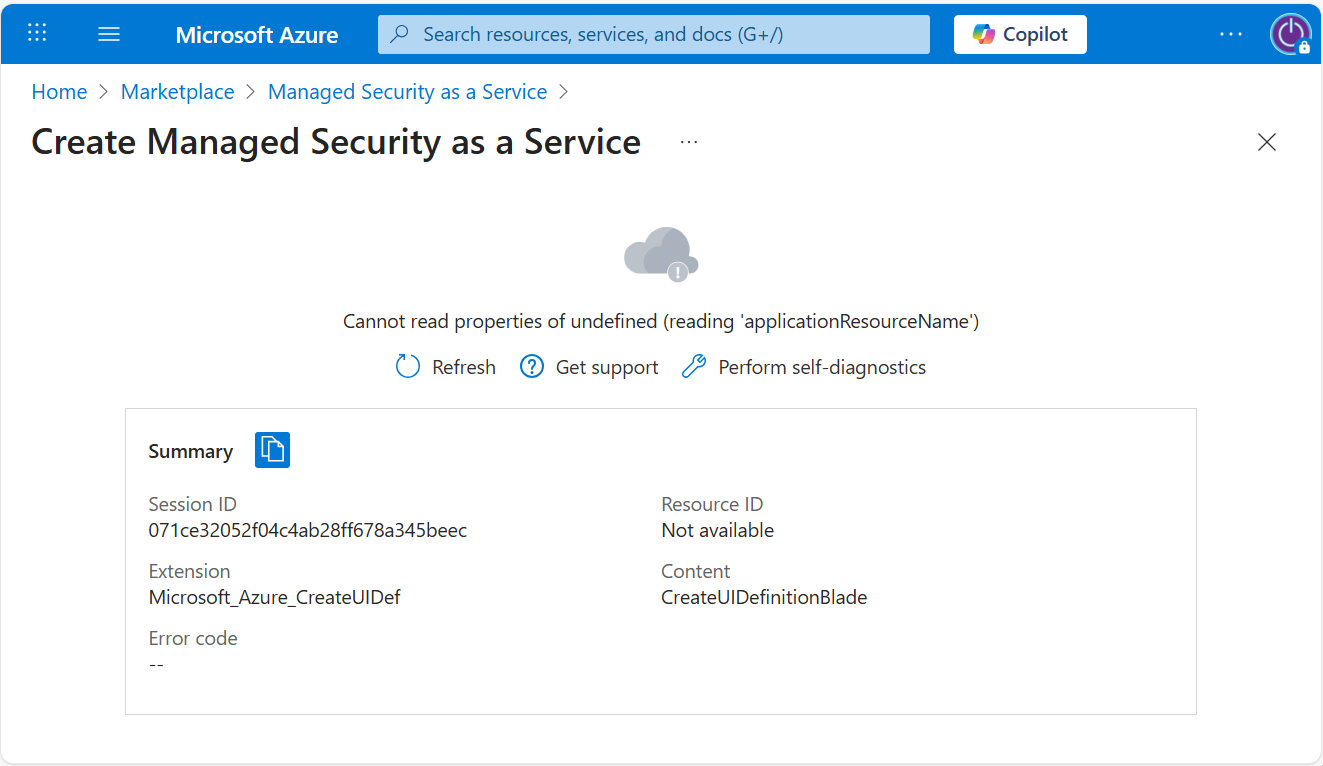Expand the ellipsis beside the blade title
1323x766 pixels.
coord(689,142)
